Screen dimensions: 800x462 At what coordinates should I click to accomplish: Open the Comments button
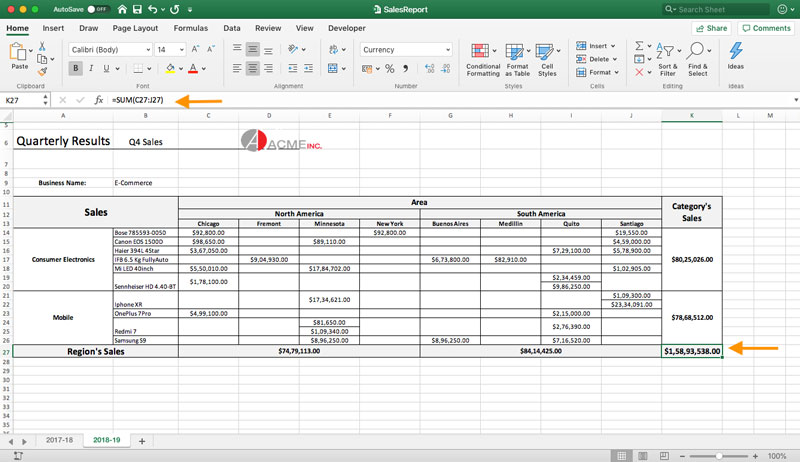click(766, 28)
